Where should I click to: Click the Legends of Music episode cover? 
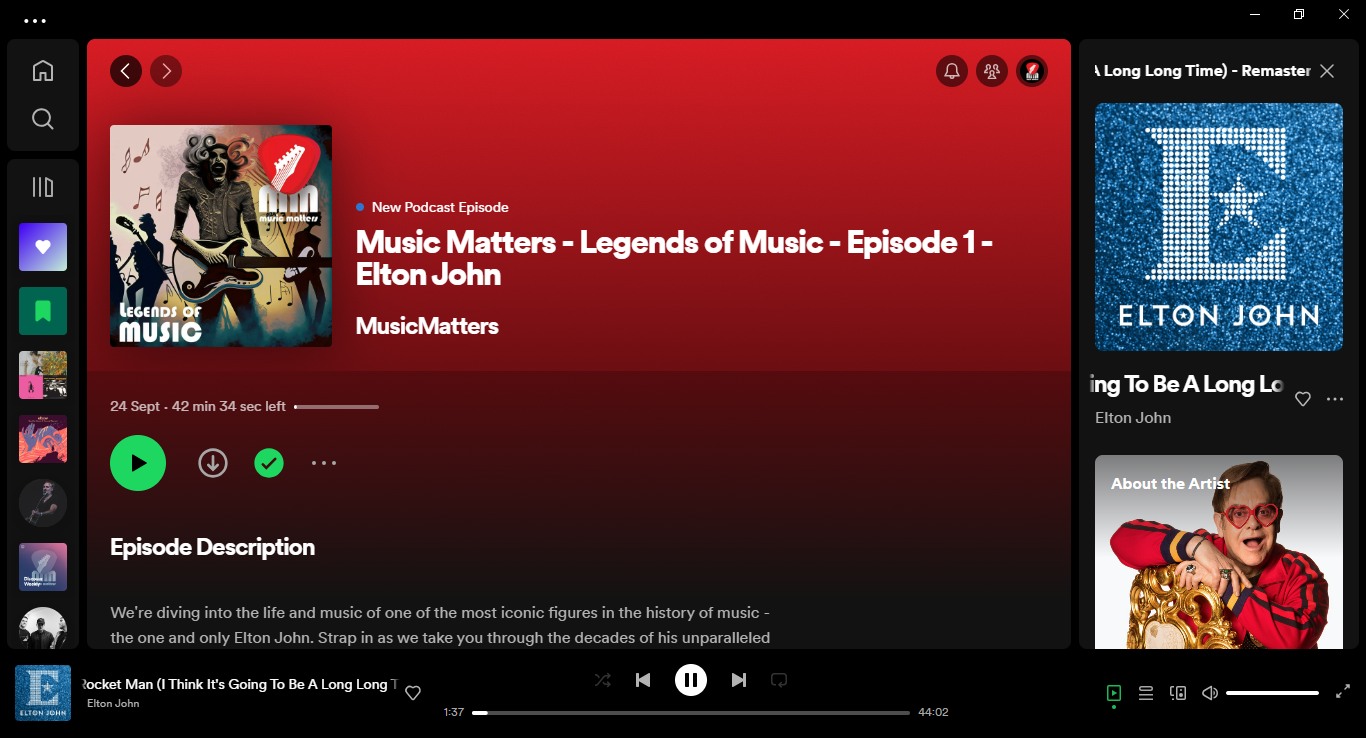pyautogui.click(x=221, y=236)
